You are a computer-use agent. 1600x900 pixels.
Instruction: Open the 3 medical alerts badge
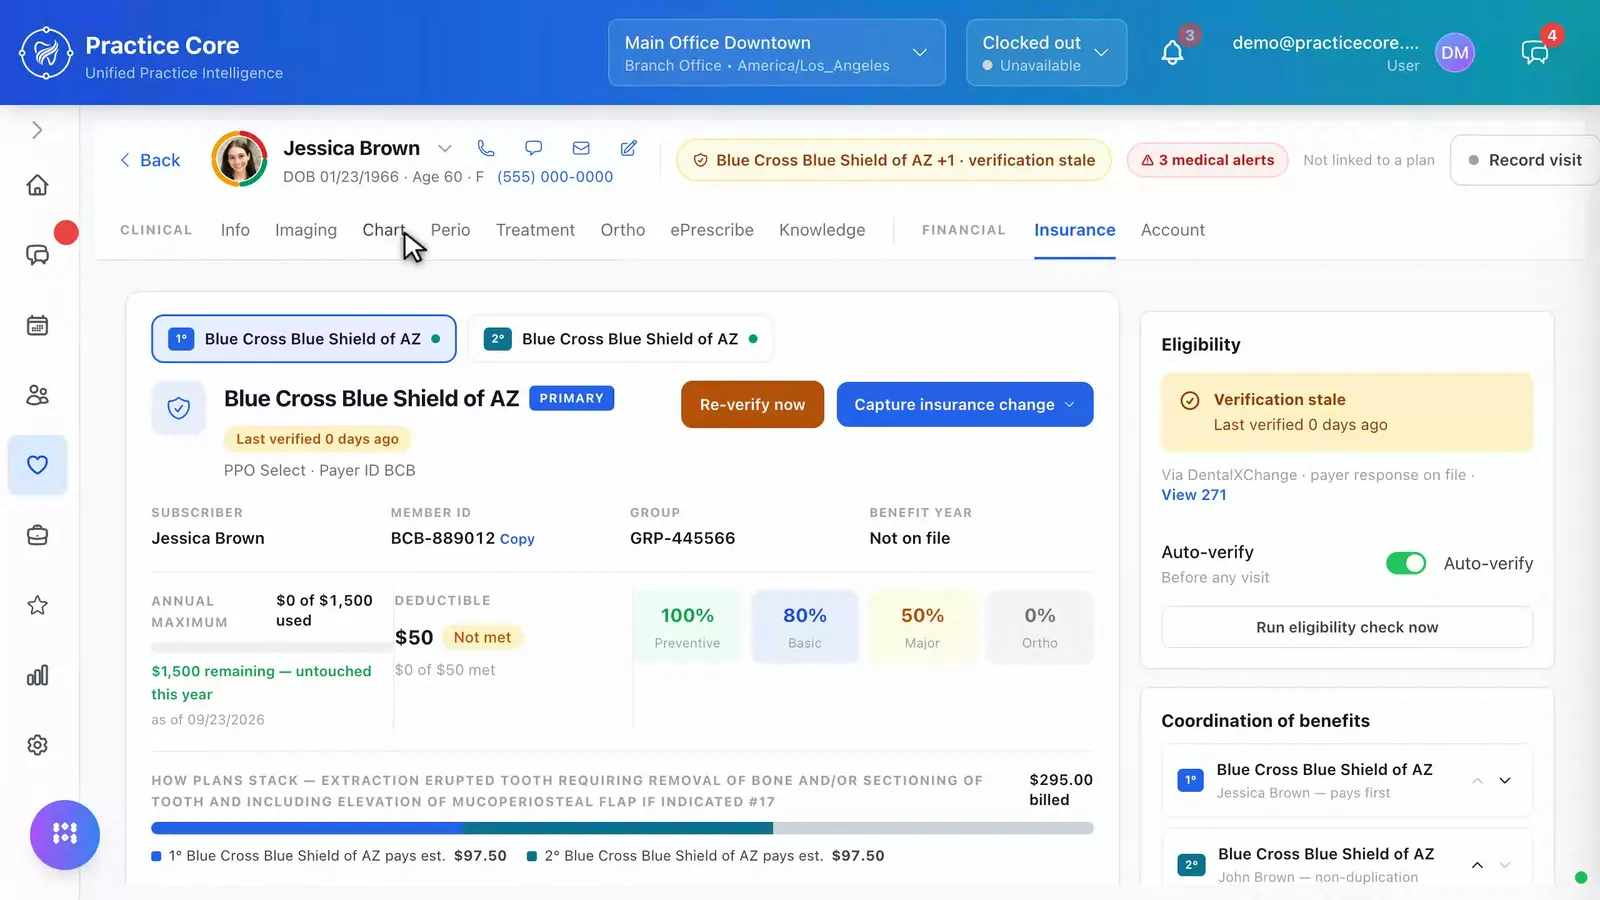[x=1208, y=160]
